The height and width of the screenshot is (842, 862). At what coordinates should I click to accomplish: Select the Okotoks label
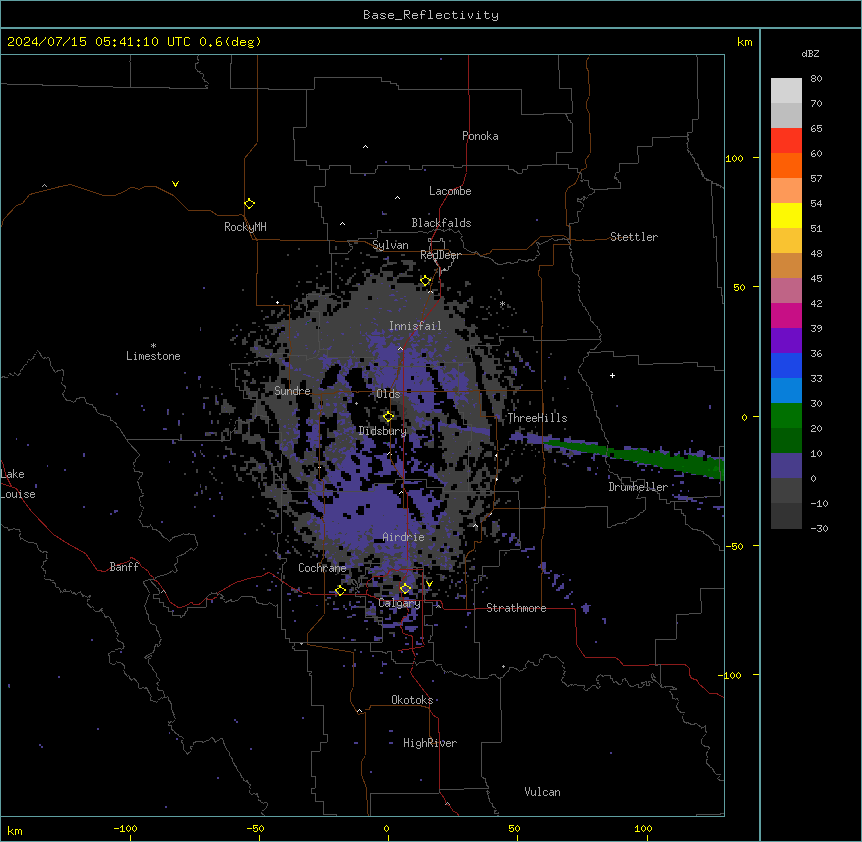click(412, 700)
